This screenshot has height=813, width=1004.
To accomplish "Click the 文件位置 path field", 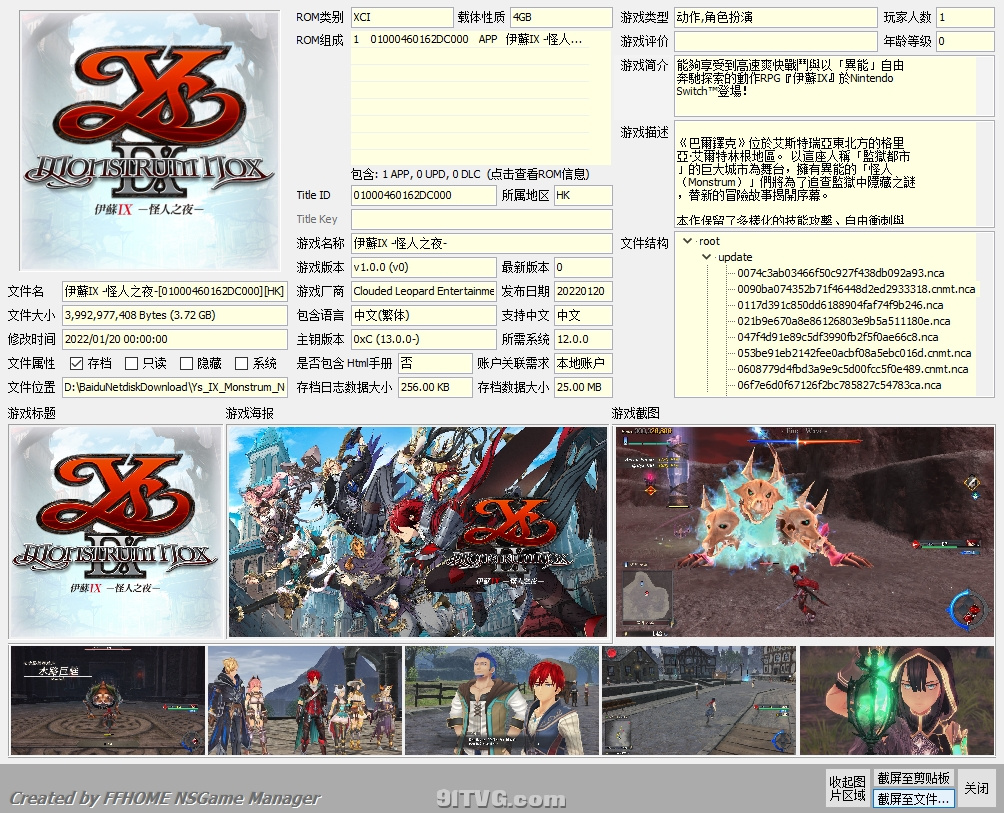I will click(x=174, y=387).
